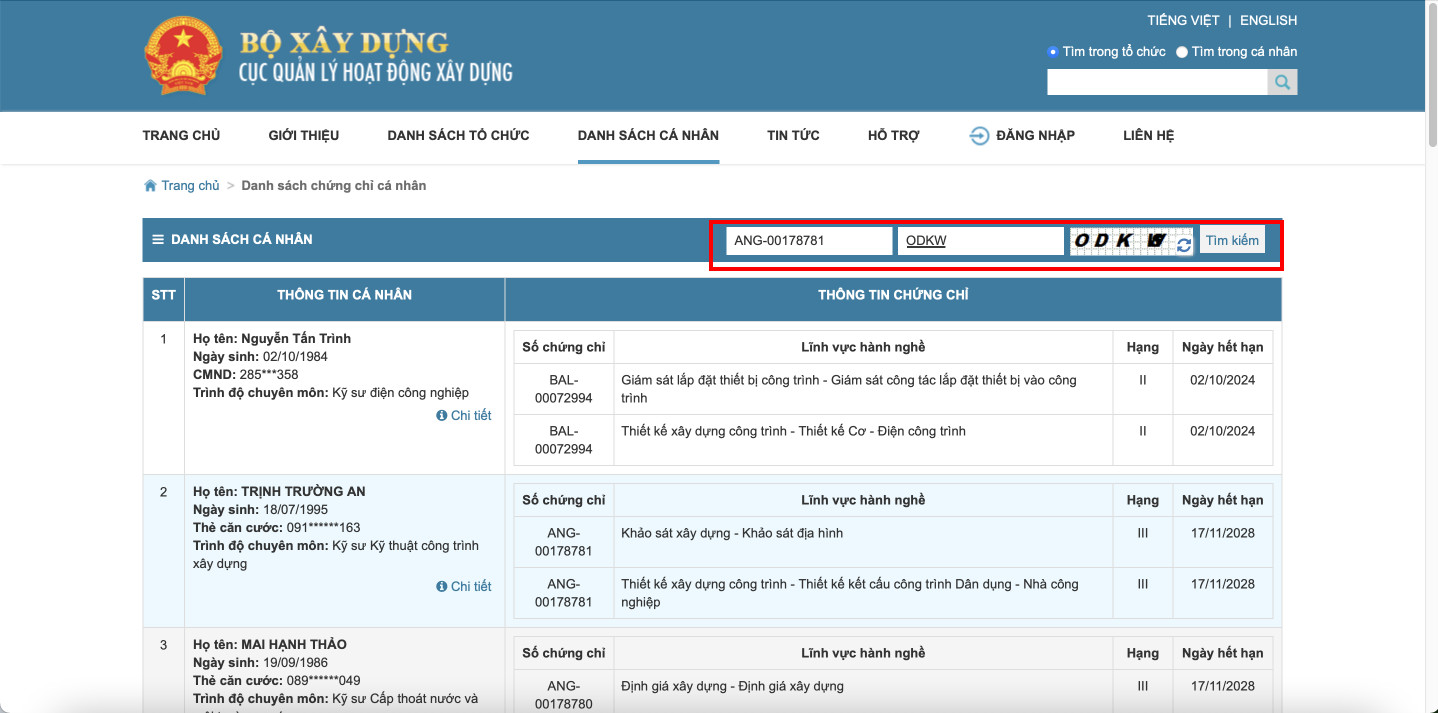Click the magnifier search icon in header

pyautogui.click(x=1282, y=81)
